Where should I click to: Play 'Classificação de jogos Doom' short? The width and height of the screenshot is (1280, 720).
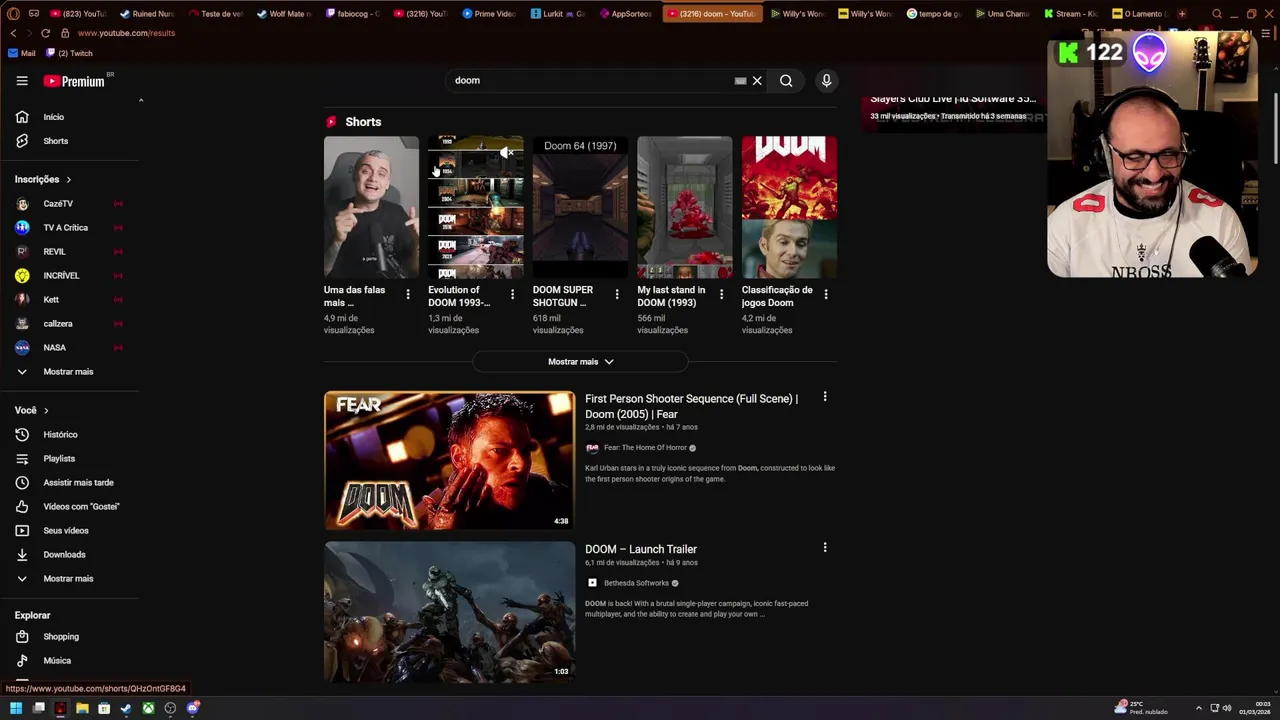[789, 207]
